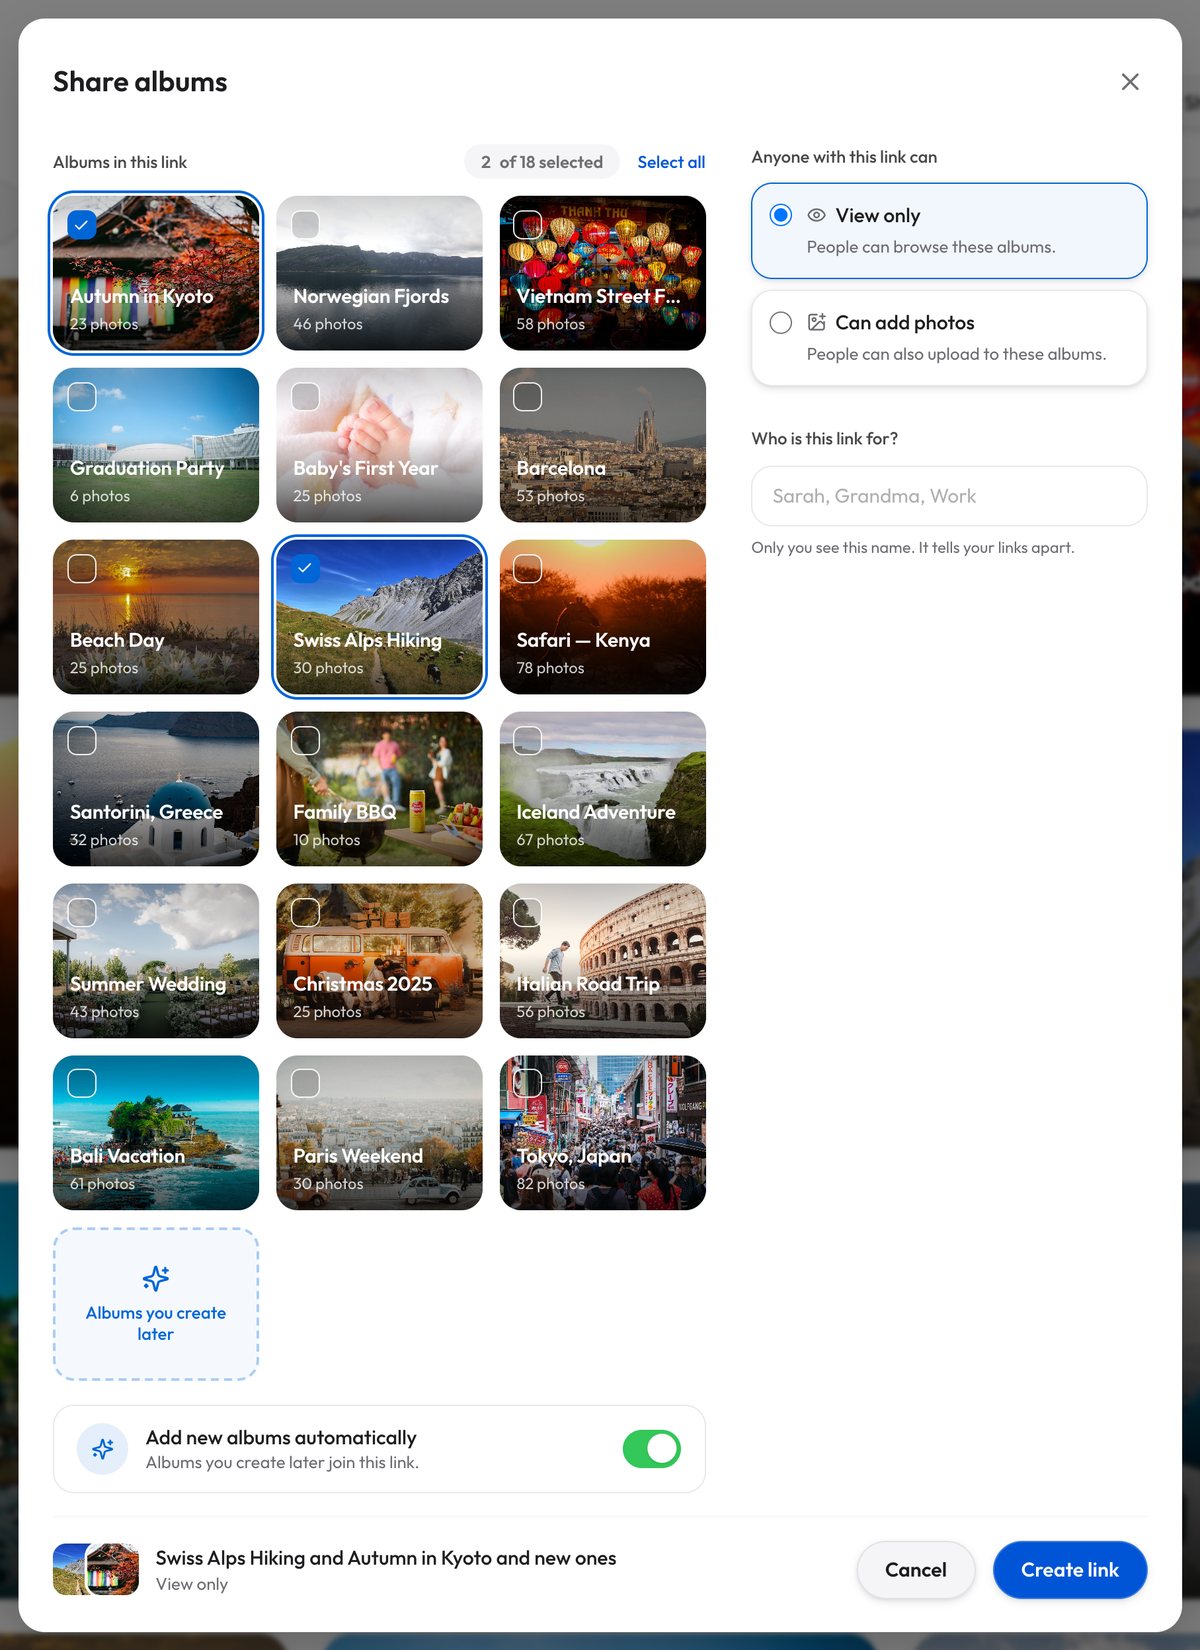Click the 10 photos count under Family BBQ
Screen dimensions: 1200x1650
pos(327,840)
